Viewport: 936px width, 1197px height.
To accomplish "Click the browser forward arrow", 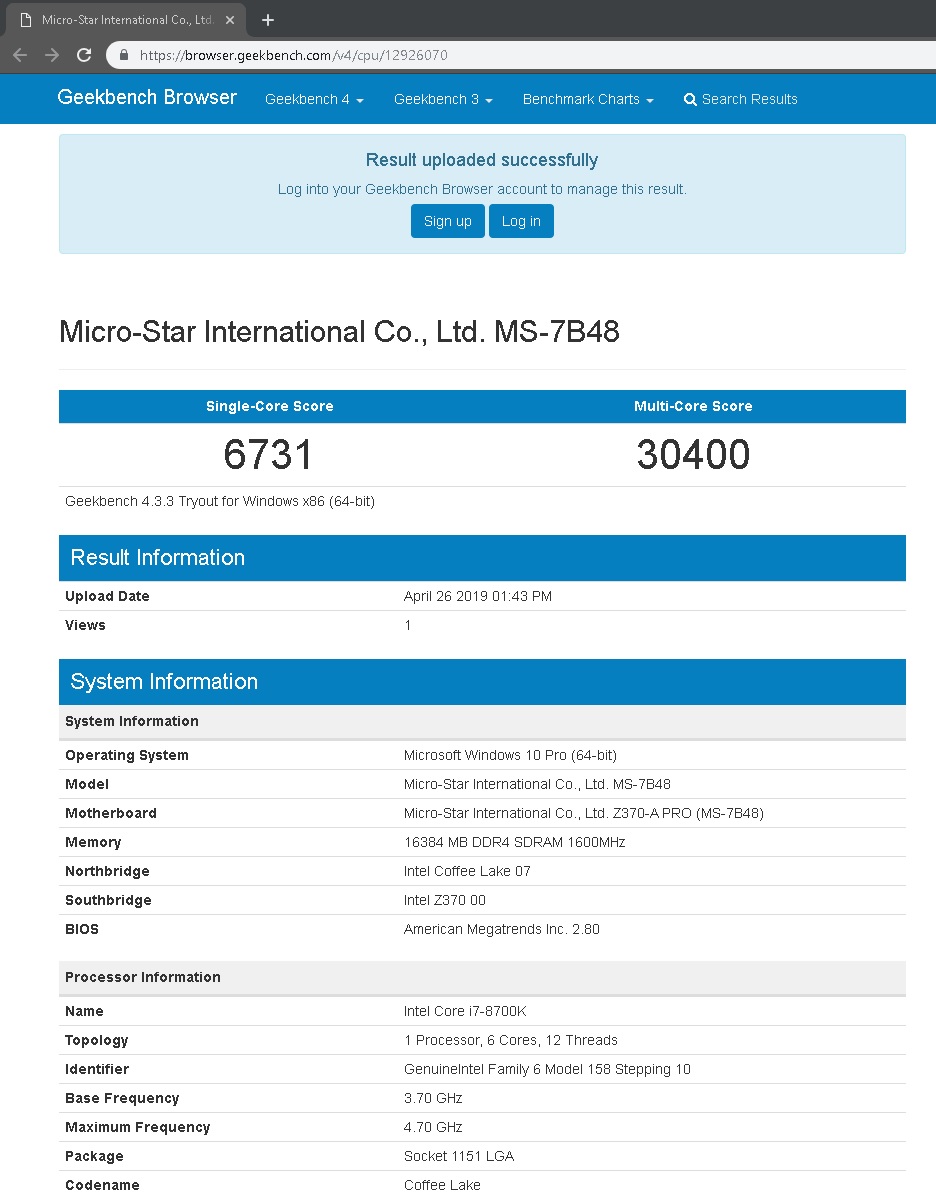I will (52, 55).
